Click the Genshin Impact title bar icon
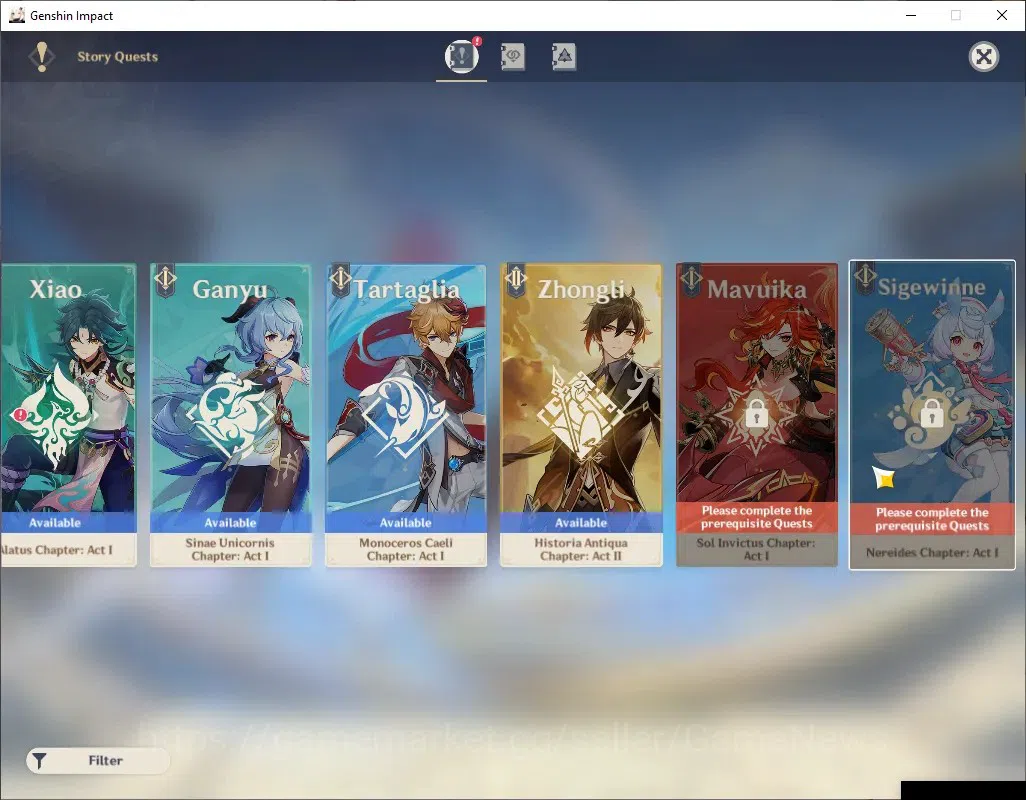Viewport: 1026px width, 800px height. pyautogui.click(x=17, y=15)
